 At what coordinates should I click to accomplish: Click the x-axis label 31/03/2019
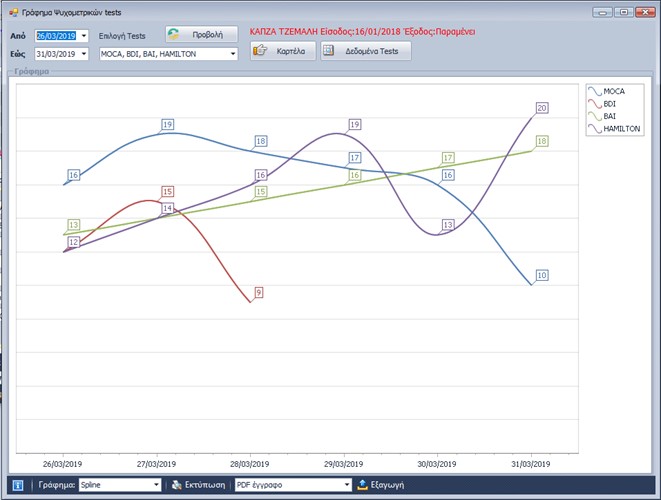[x=531, y=465]
